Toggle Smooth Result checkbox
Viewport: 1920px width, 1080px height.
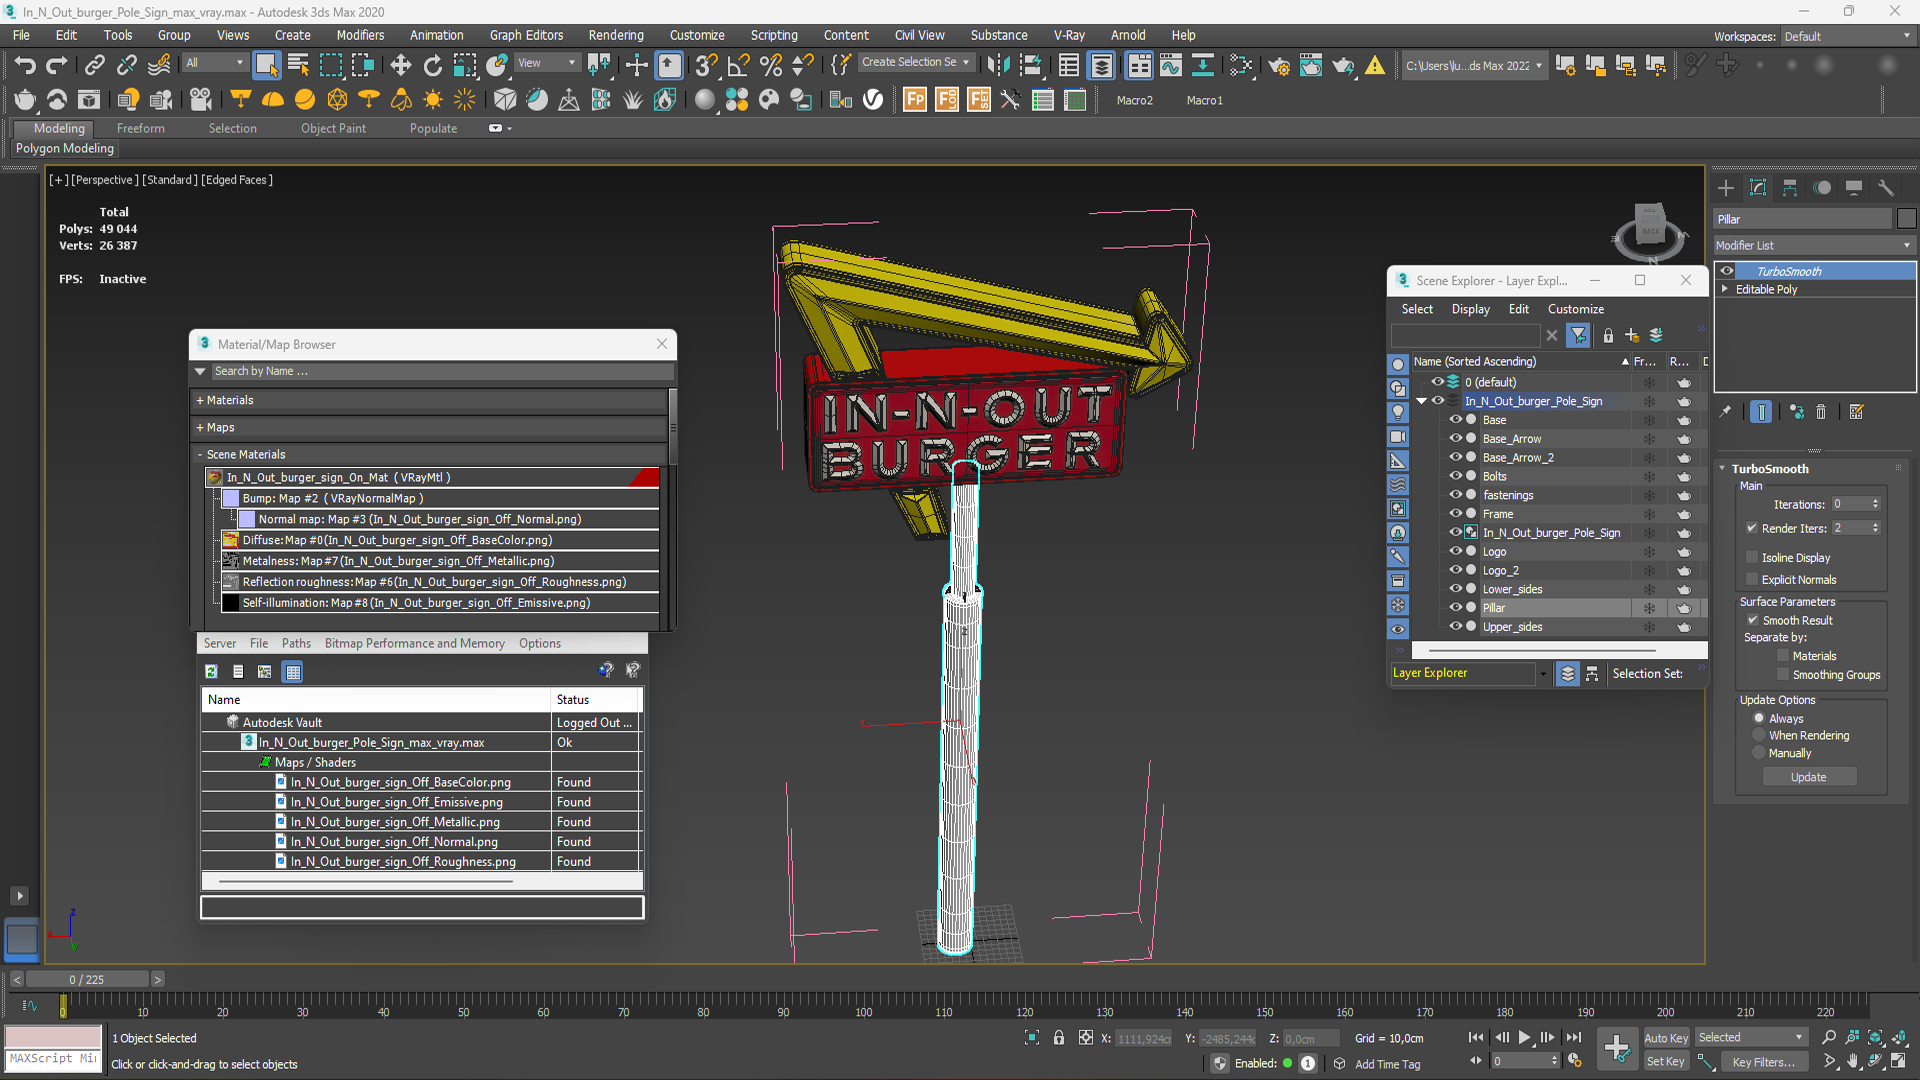[1753, 620]
